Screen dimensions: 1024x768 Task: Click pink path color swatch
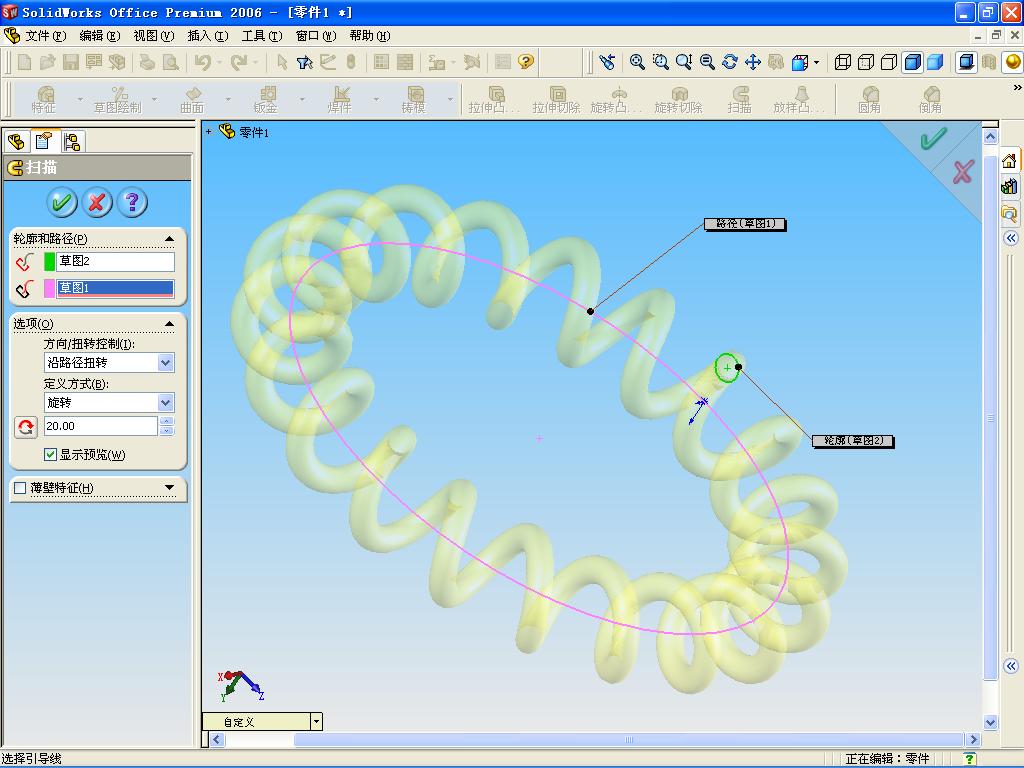[49, 288]
